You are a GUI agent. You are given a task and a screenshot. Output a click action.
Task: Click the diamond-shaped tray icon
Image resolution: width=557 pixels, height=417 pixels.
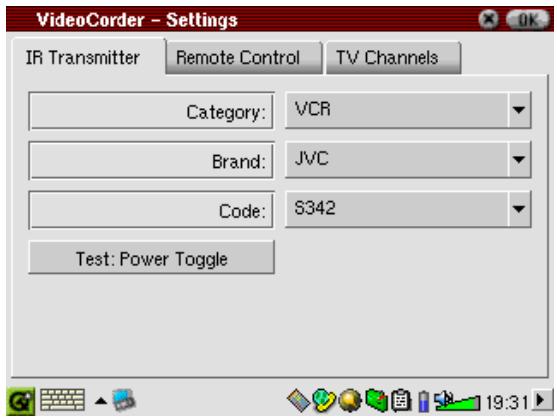298,401
